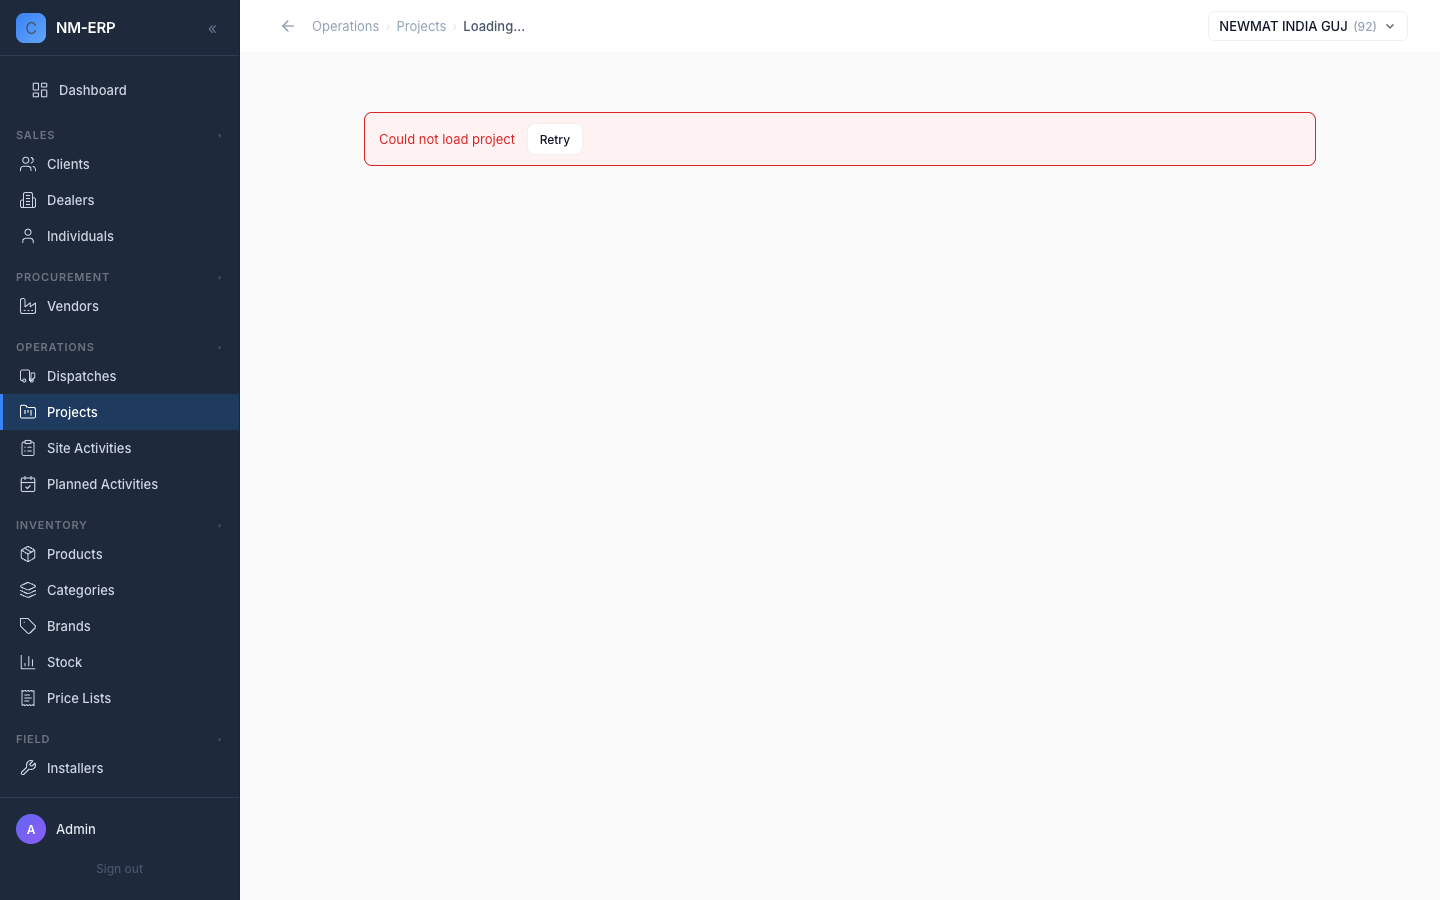Click the 'Could not load project' message
This screenshot has height=900, width=1440.
pyautogui.click(x=447, y=139)
